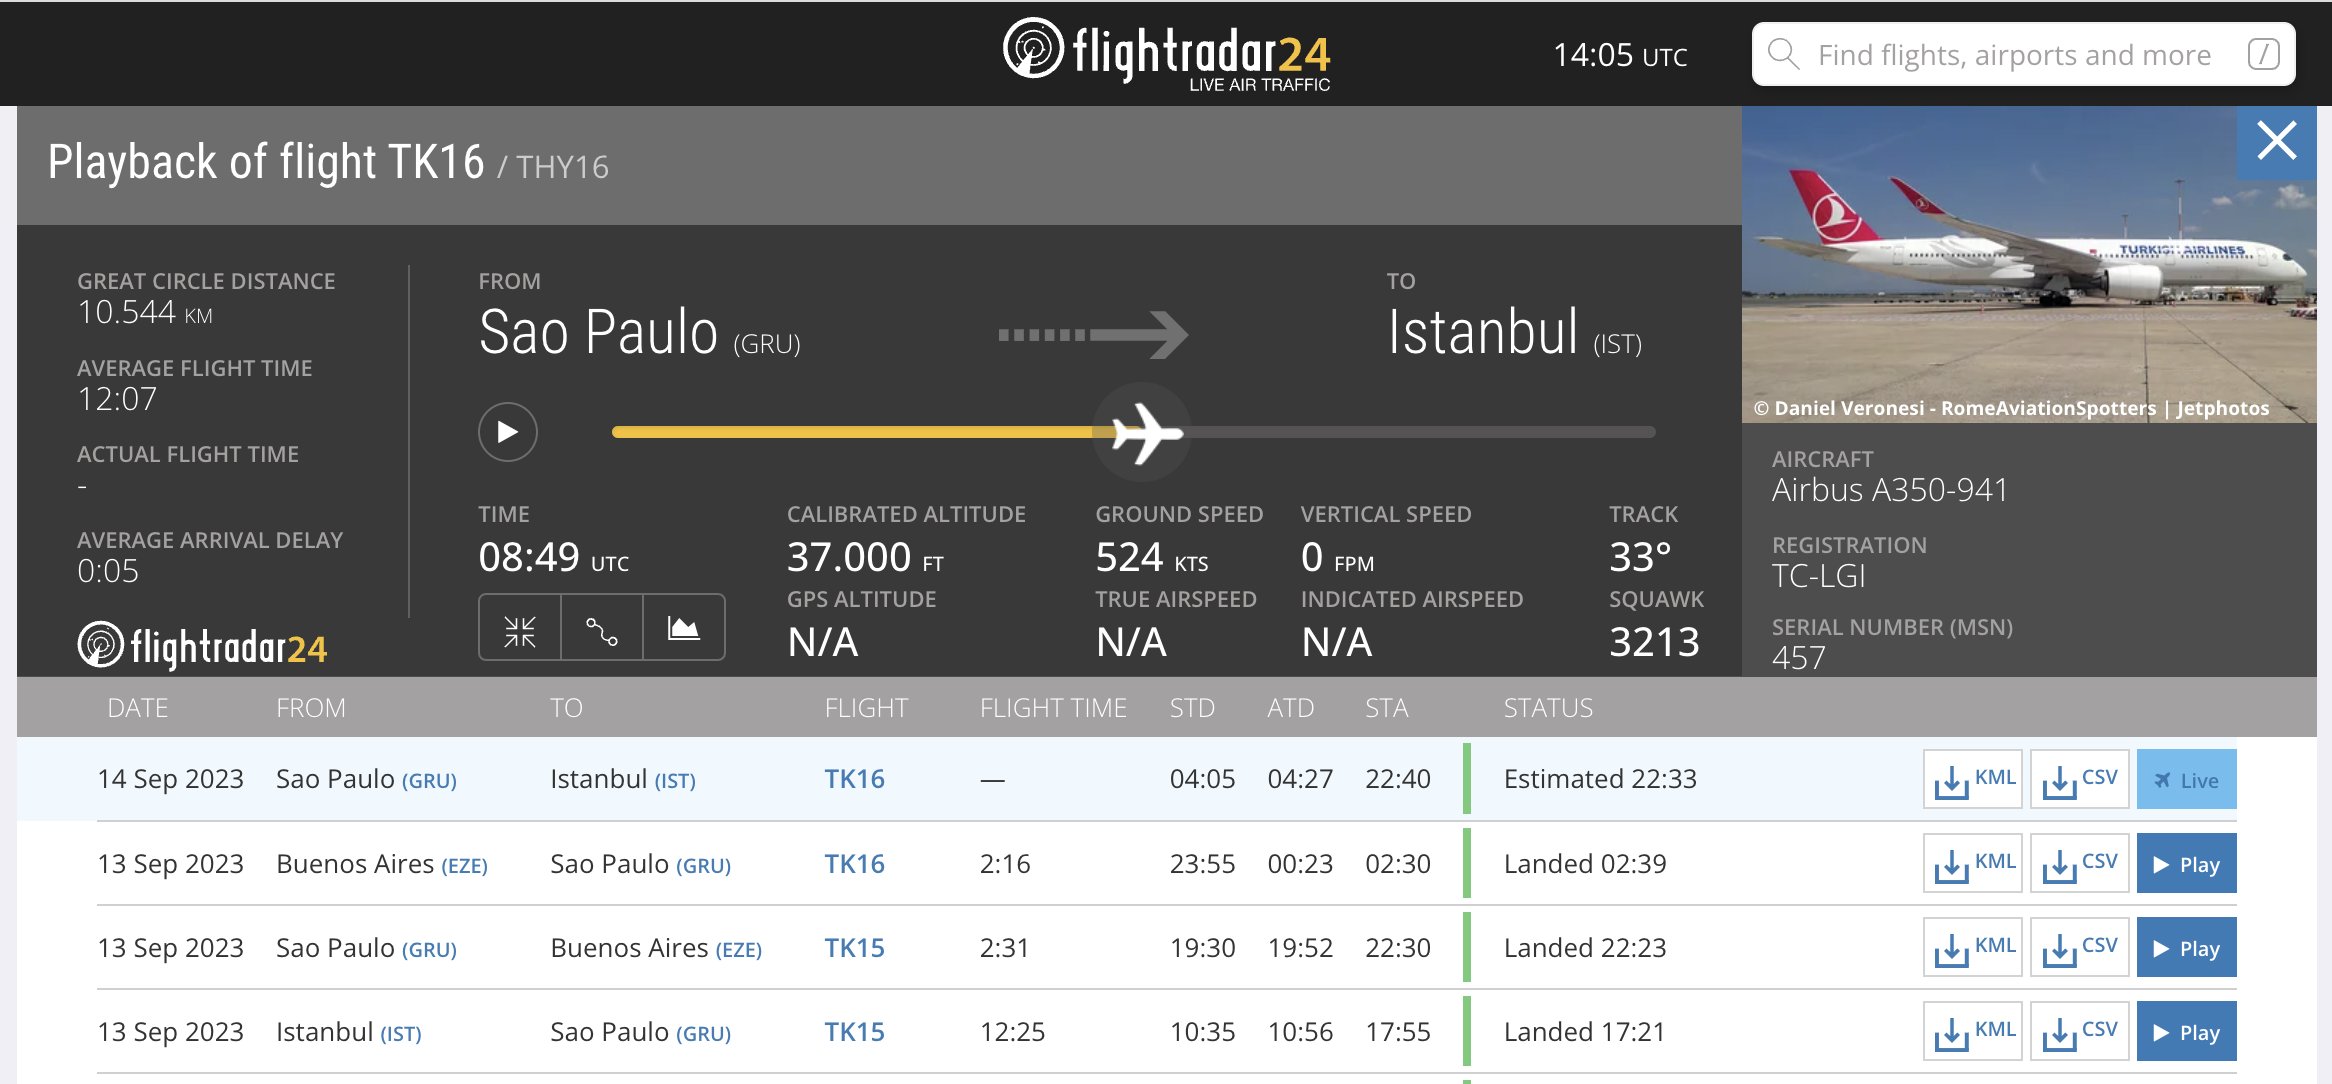Click serial number 457
Screen dimensions: 2332x1084
(1799, 658)
